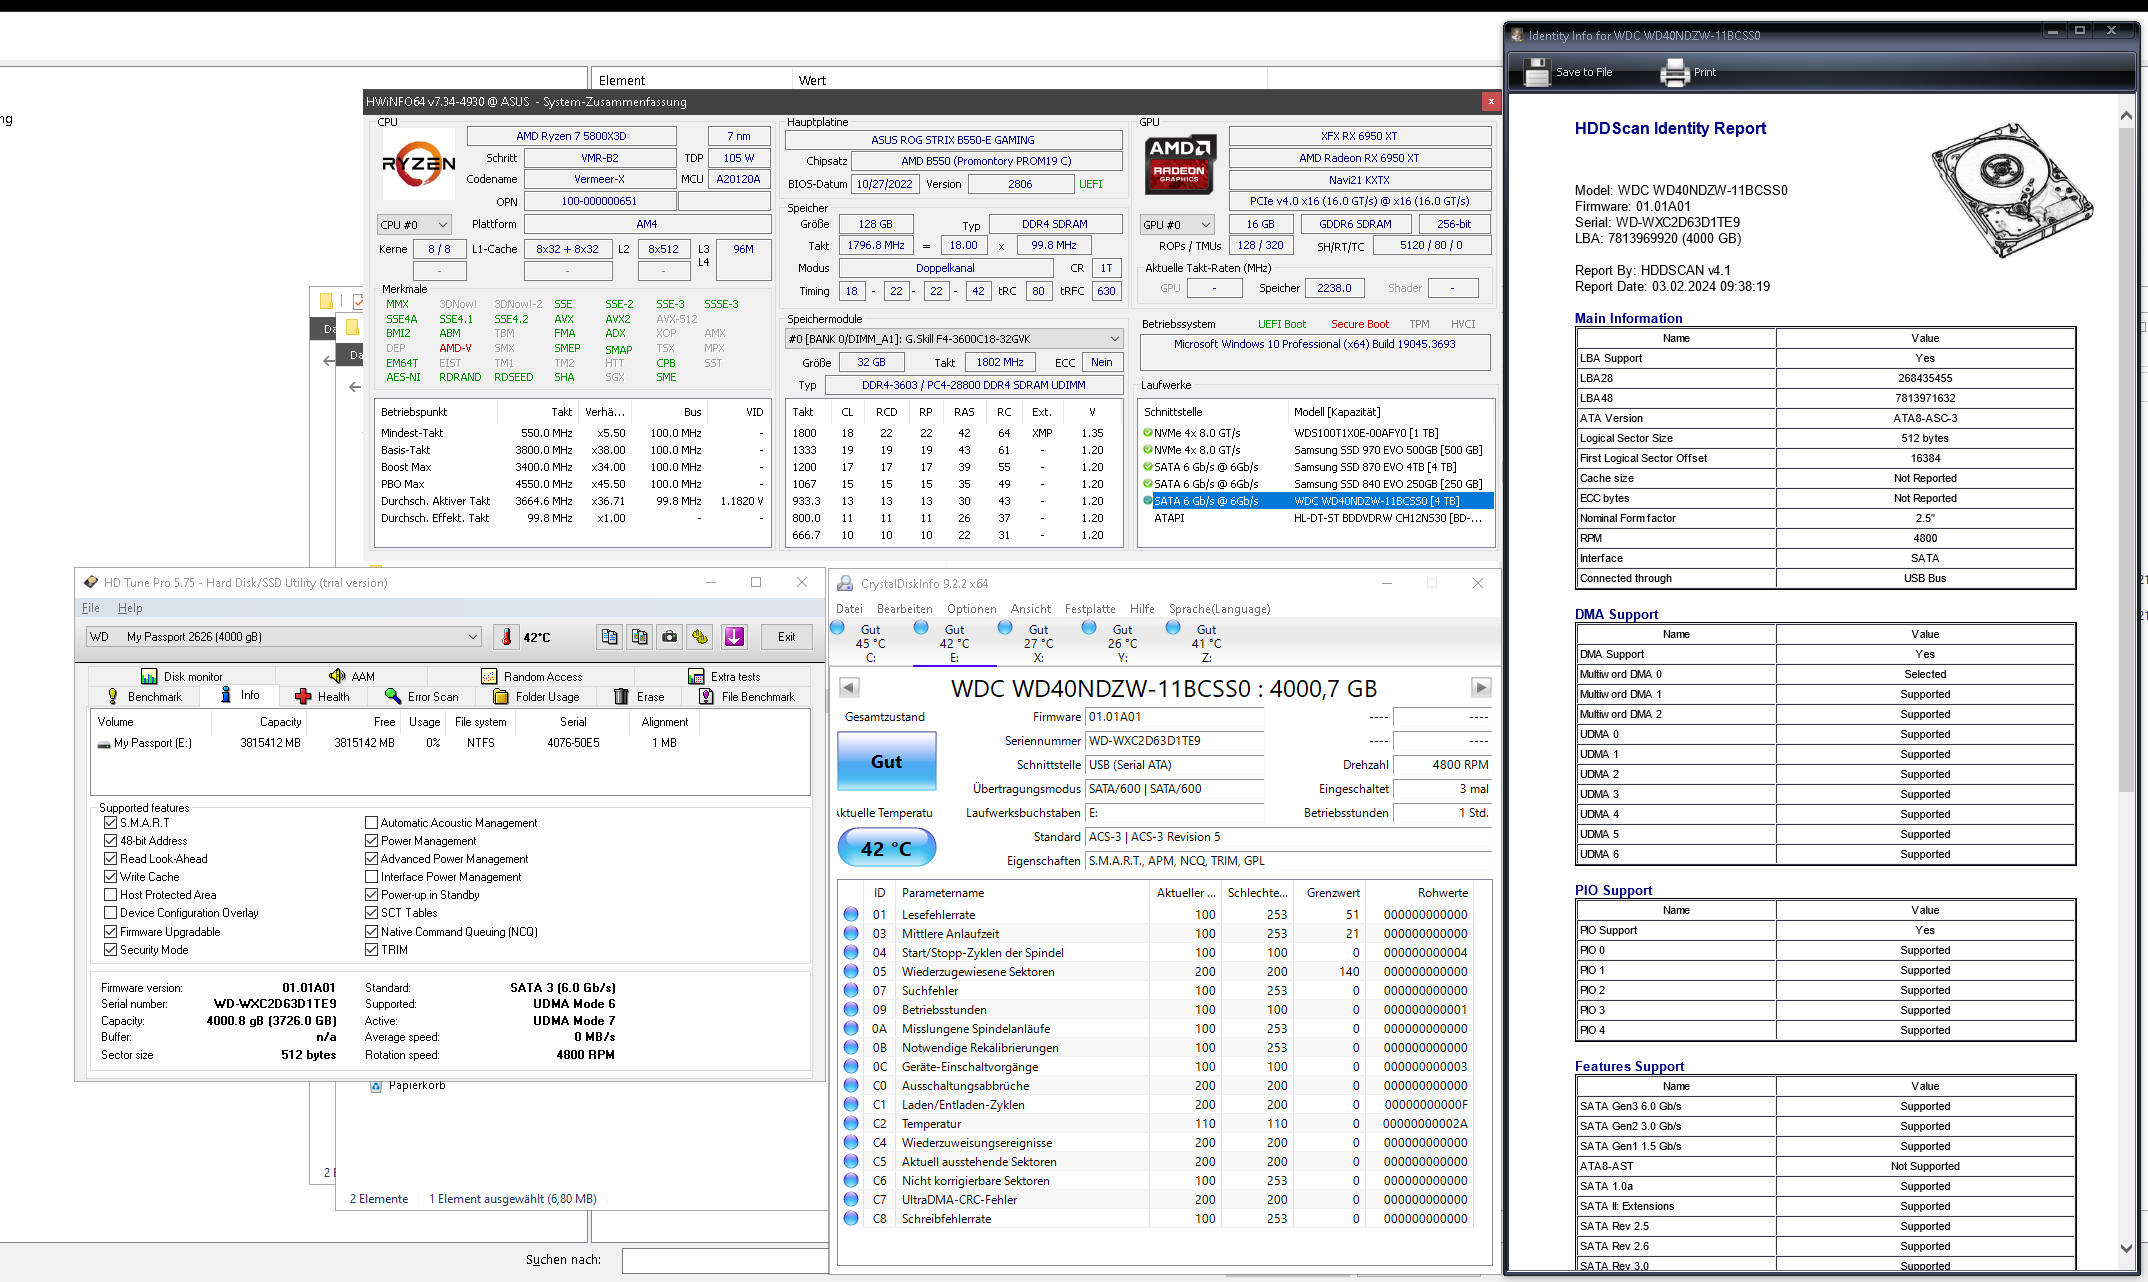Toggle the Write Cache checkbox

111,877
